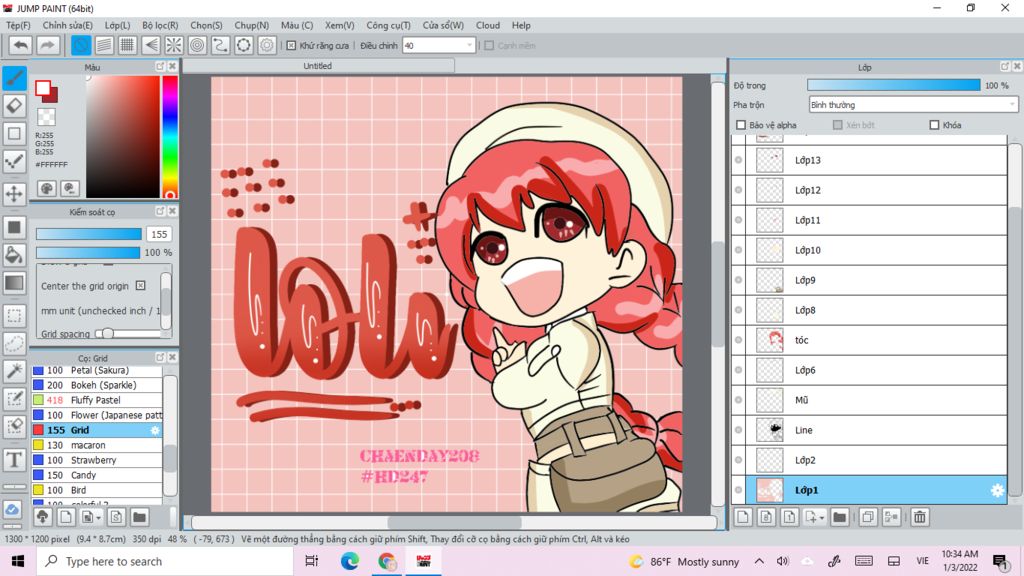The width and height of the screenshot is (1024, 576).
Task: Toggle visibility of tóc layer
Action: click(739, 340)
